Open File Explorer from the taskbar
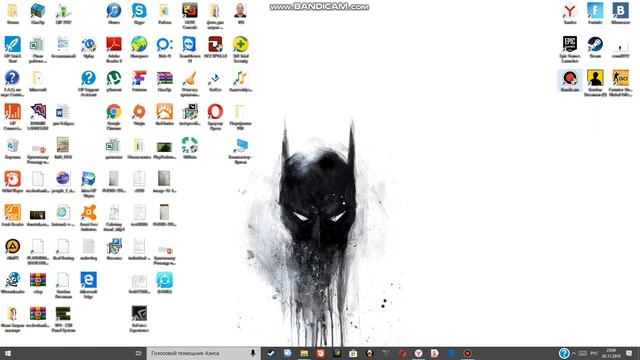This screenshot has height=360, width=640. pos(304,353)
